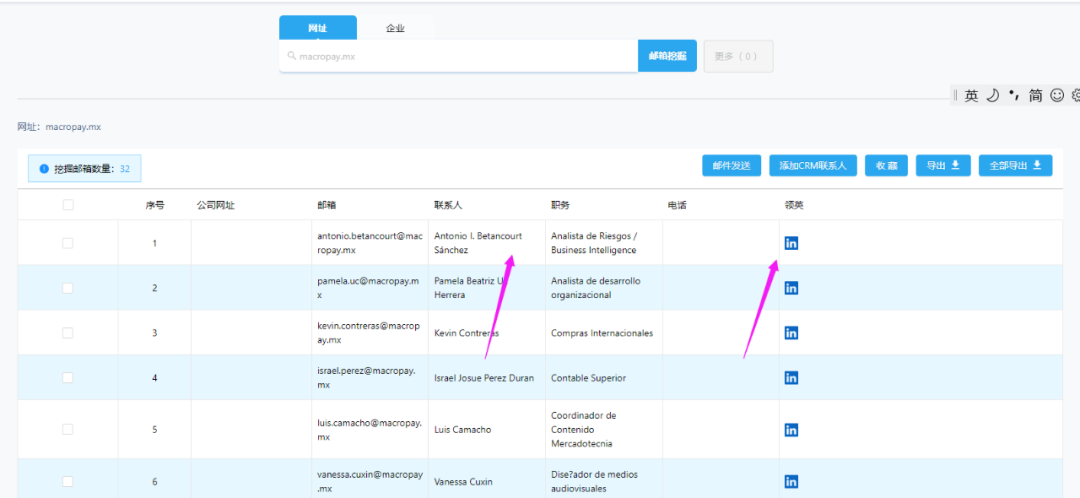This screenshot has height=498, width=1080.
Task: Click the 全部导出 export all button
Action: point(1015,166)
